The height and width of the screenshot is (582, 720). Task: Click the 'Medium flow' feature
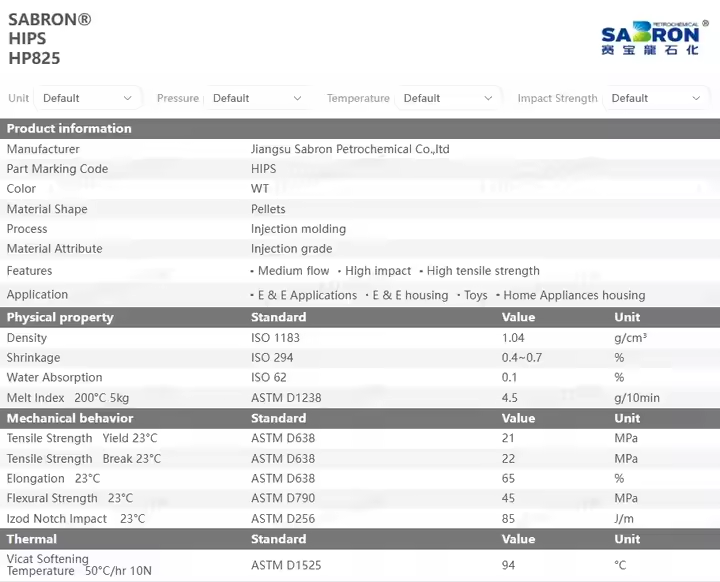[x=293, y=271]
